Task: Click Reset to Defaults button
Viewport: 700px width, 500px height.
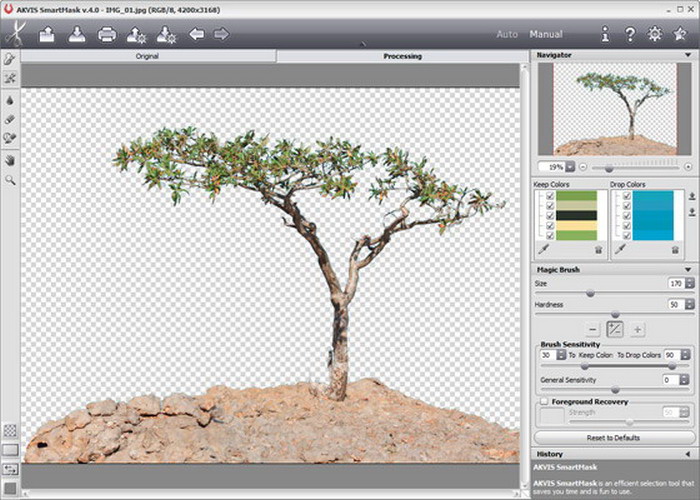Action: tap(613, 438)
